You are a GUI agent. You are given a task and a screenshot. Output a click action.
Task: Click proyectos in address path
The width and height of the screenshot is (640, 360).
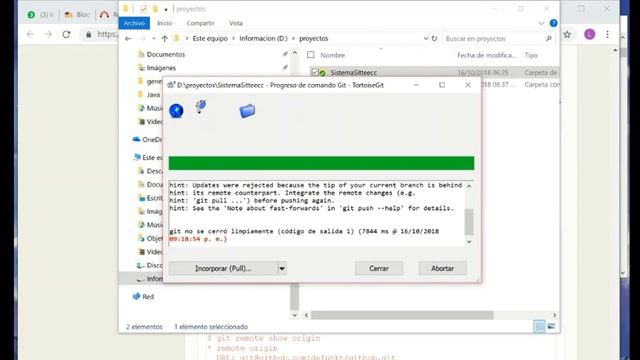click(313, 38)
